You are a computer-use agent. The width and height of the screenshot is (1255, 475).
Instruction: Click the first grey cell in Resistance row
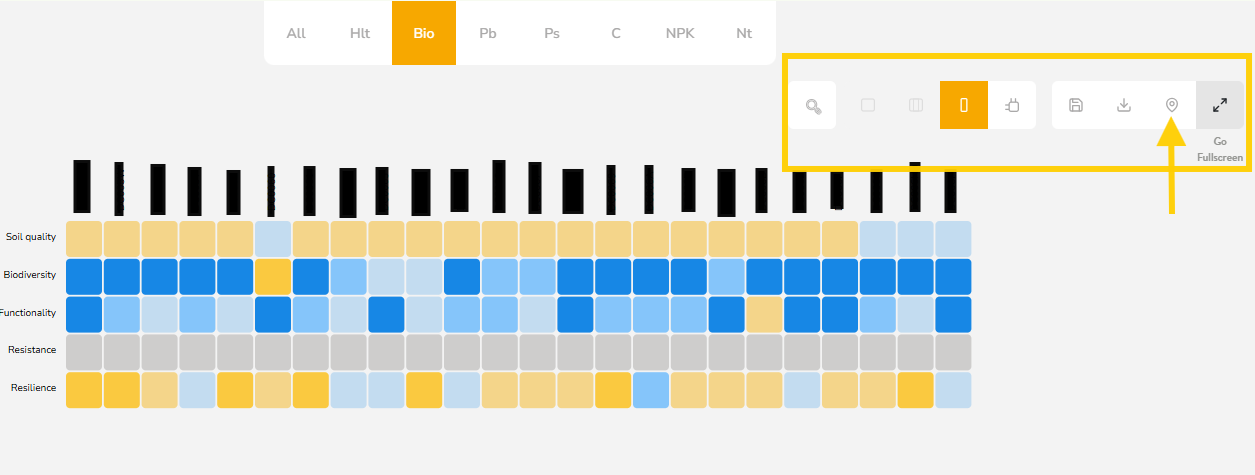[x=84, y=352]
